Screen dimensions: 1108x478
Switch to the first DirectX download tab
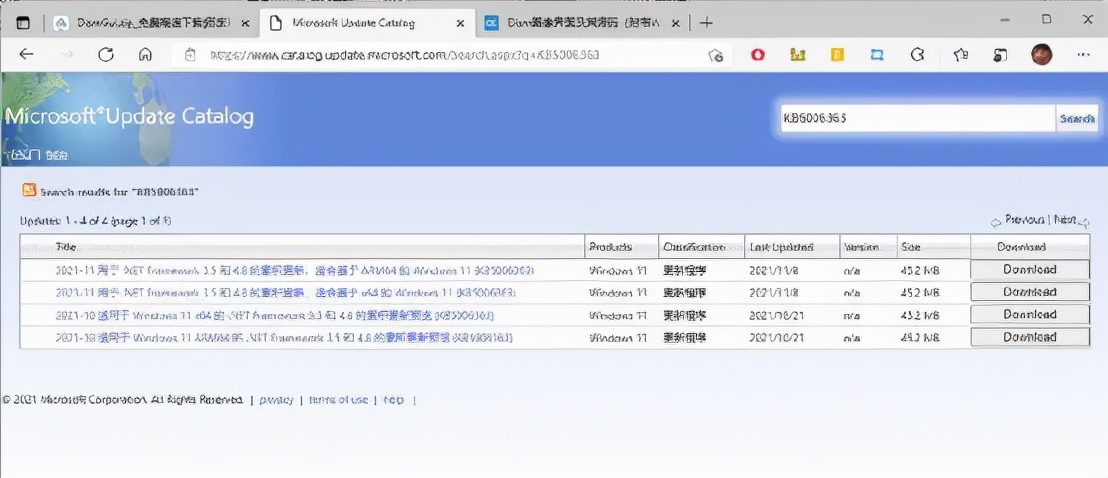click(152, 23)
